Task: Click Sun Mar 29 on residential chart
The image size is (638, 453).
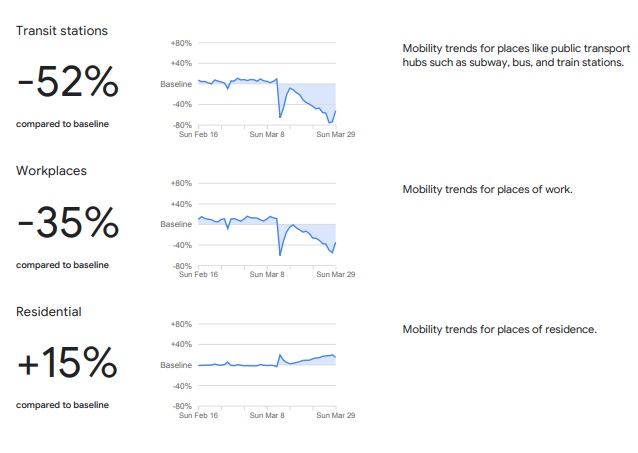Action: (x=336, y=416)
